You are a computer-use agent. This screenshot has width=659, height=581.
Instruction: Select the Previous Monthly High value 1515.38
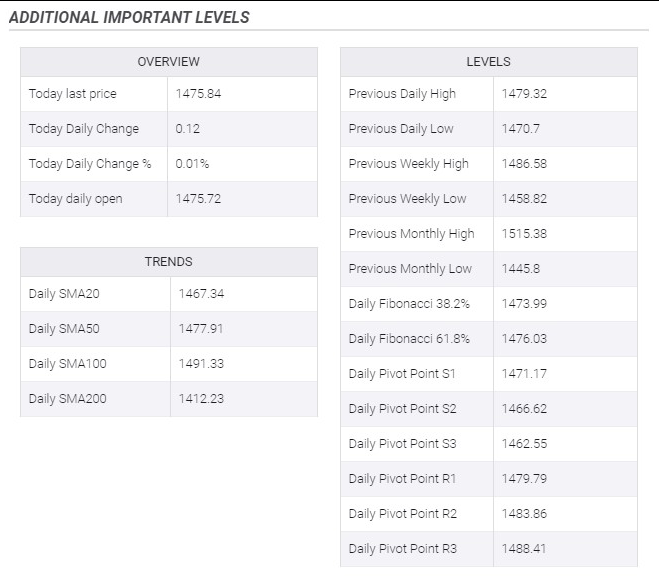pyautogui.click(x=524, y=234)
